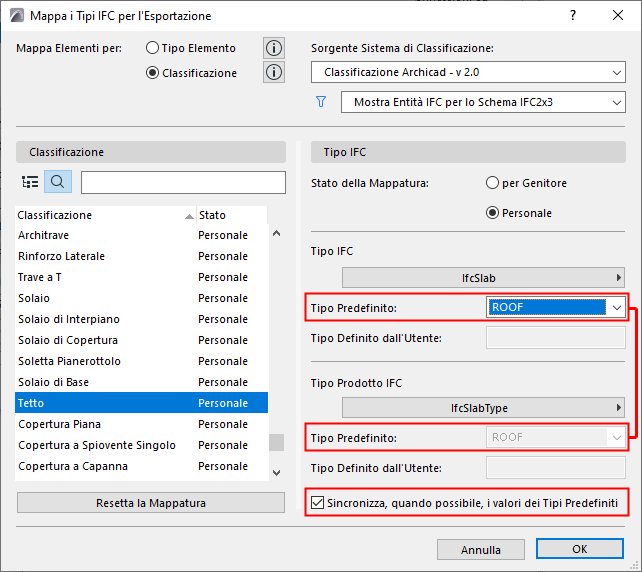Screen dimensions: 642x572
Task: Open Classificazione Archicad v 2.0 dropdown
Action: 468,72
